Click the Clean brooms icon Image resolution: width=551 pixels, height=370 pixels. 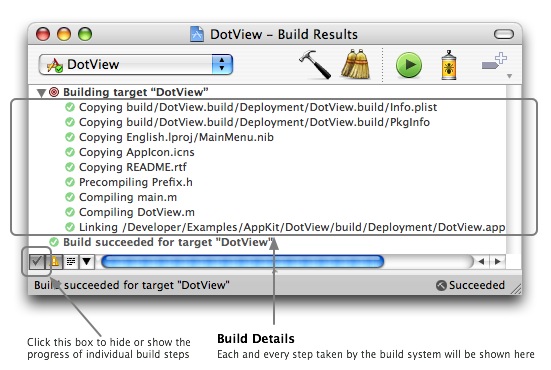356,64
